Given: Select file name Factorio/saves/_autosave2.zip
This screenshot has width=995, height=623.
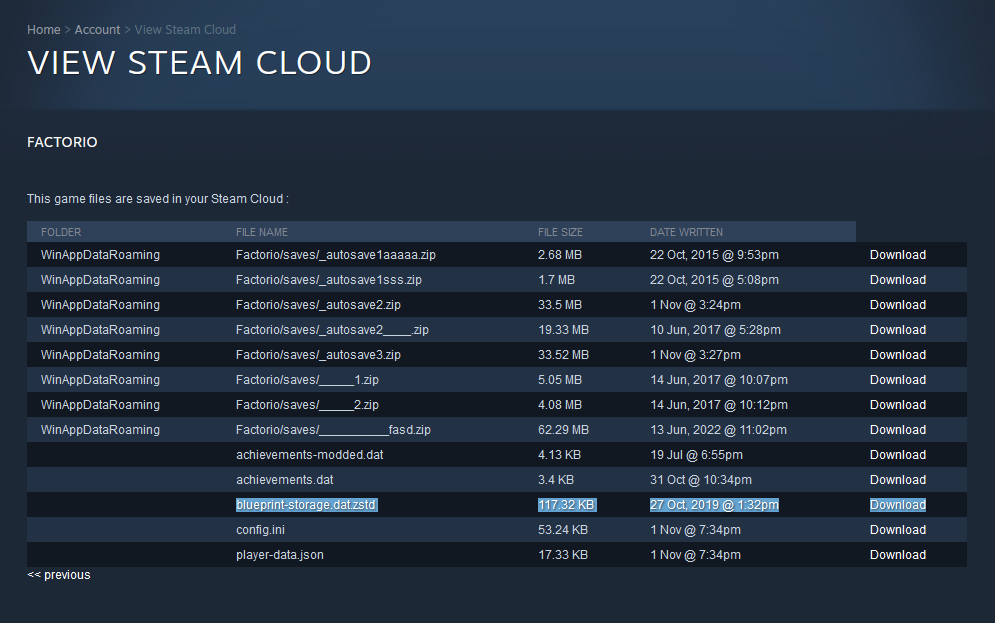Looking at the screenshot, I should coord(318,305).
